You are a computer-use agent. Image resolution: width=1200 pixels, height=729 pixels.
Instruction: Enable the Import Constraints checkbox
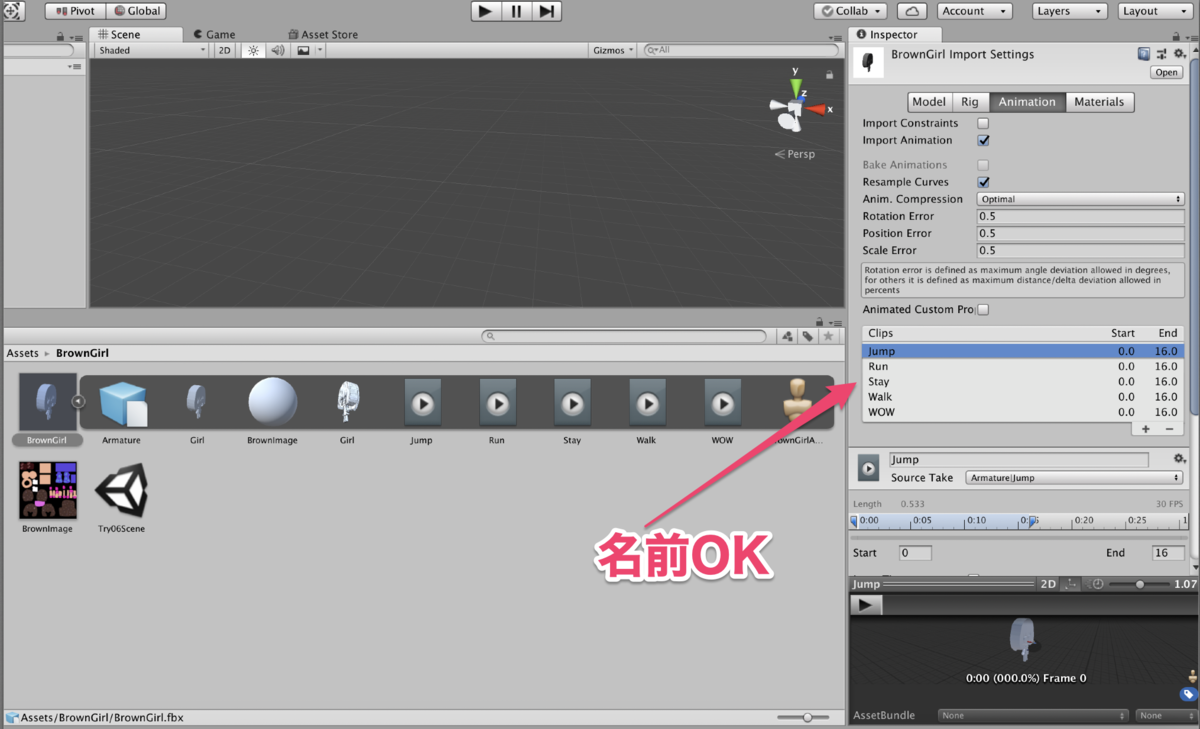pyautogui.click(x=983, y=123)
